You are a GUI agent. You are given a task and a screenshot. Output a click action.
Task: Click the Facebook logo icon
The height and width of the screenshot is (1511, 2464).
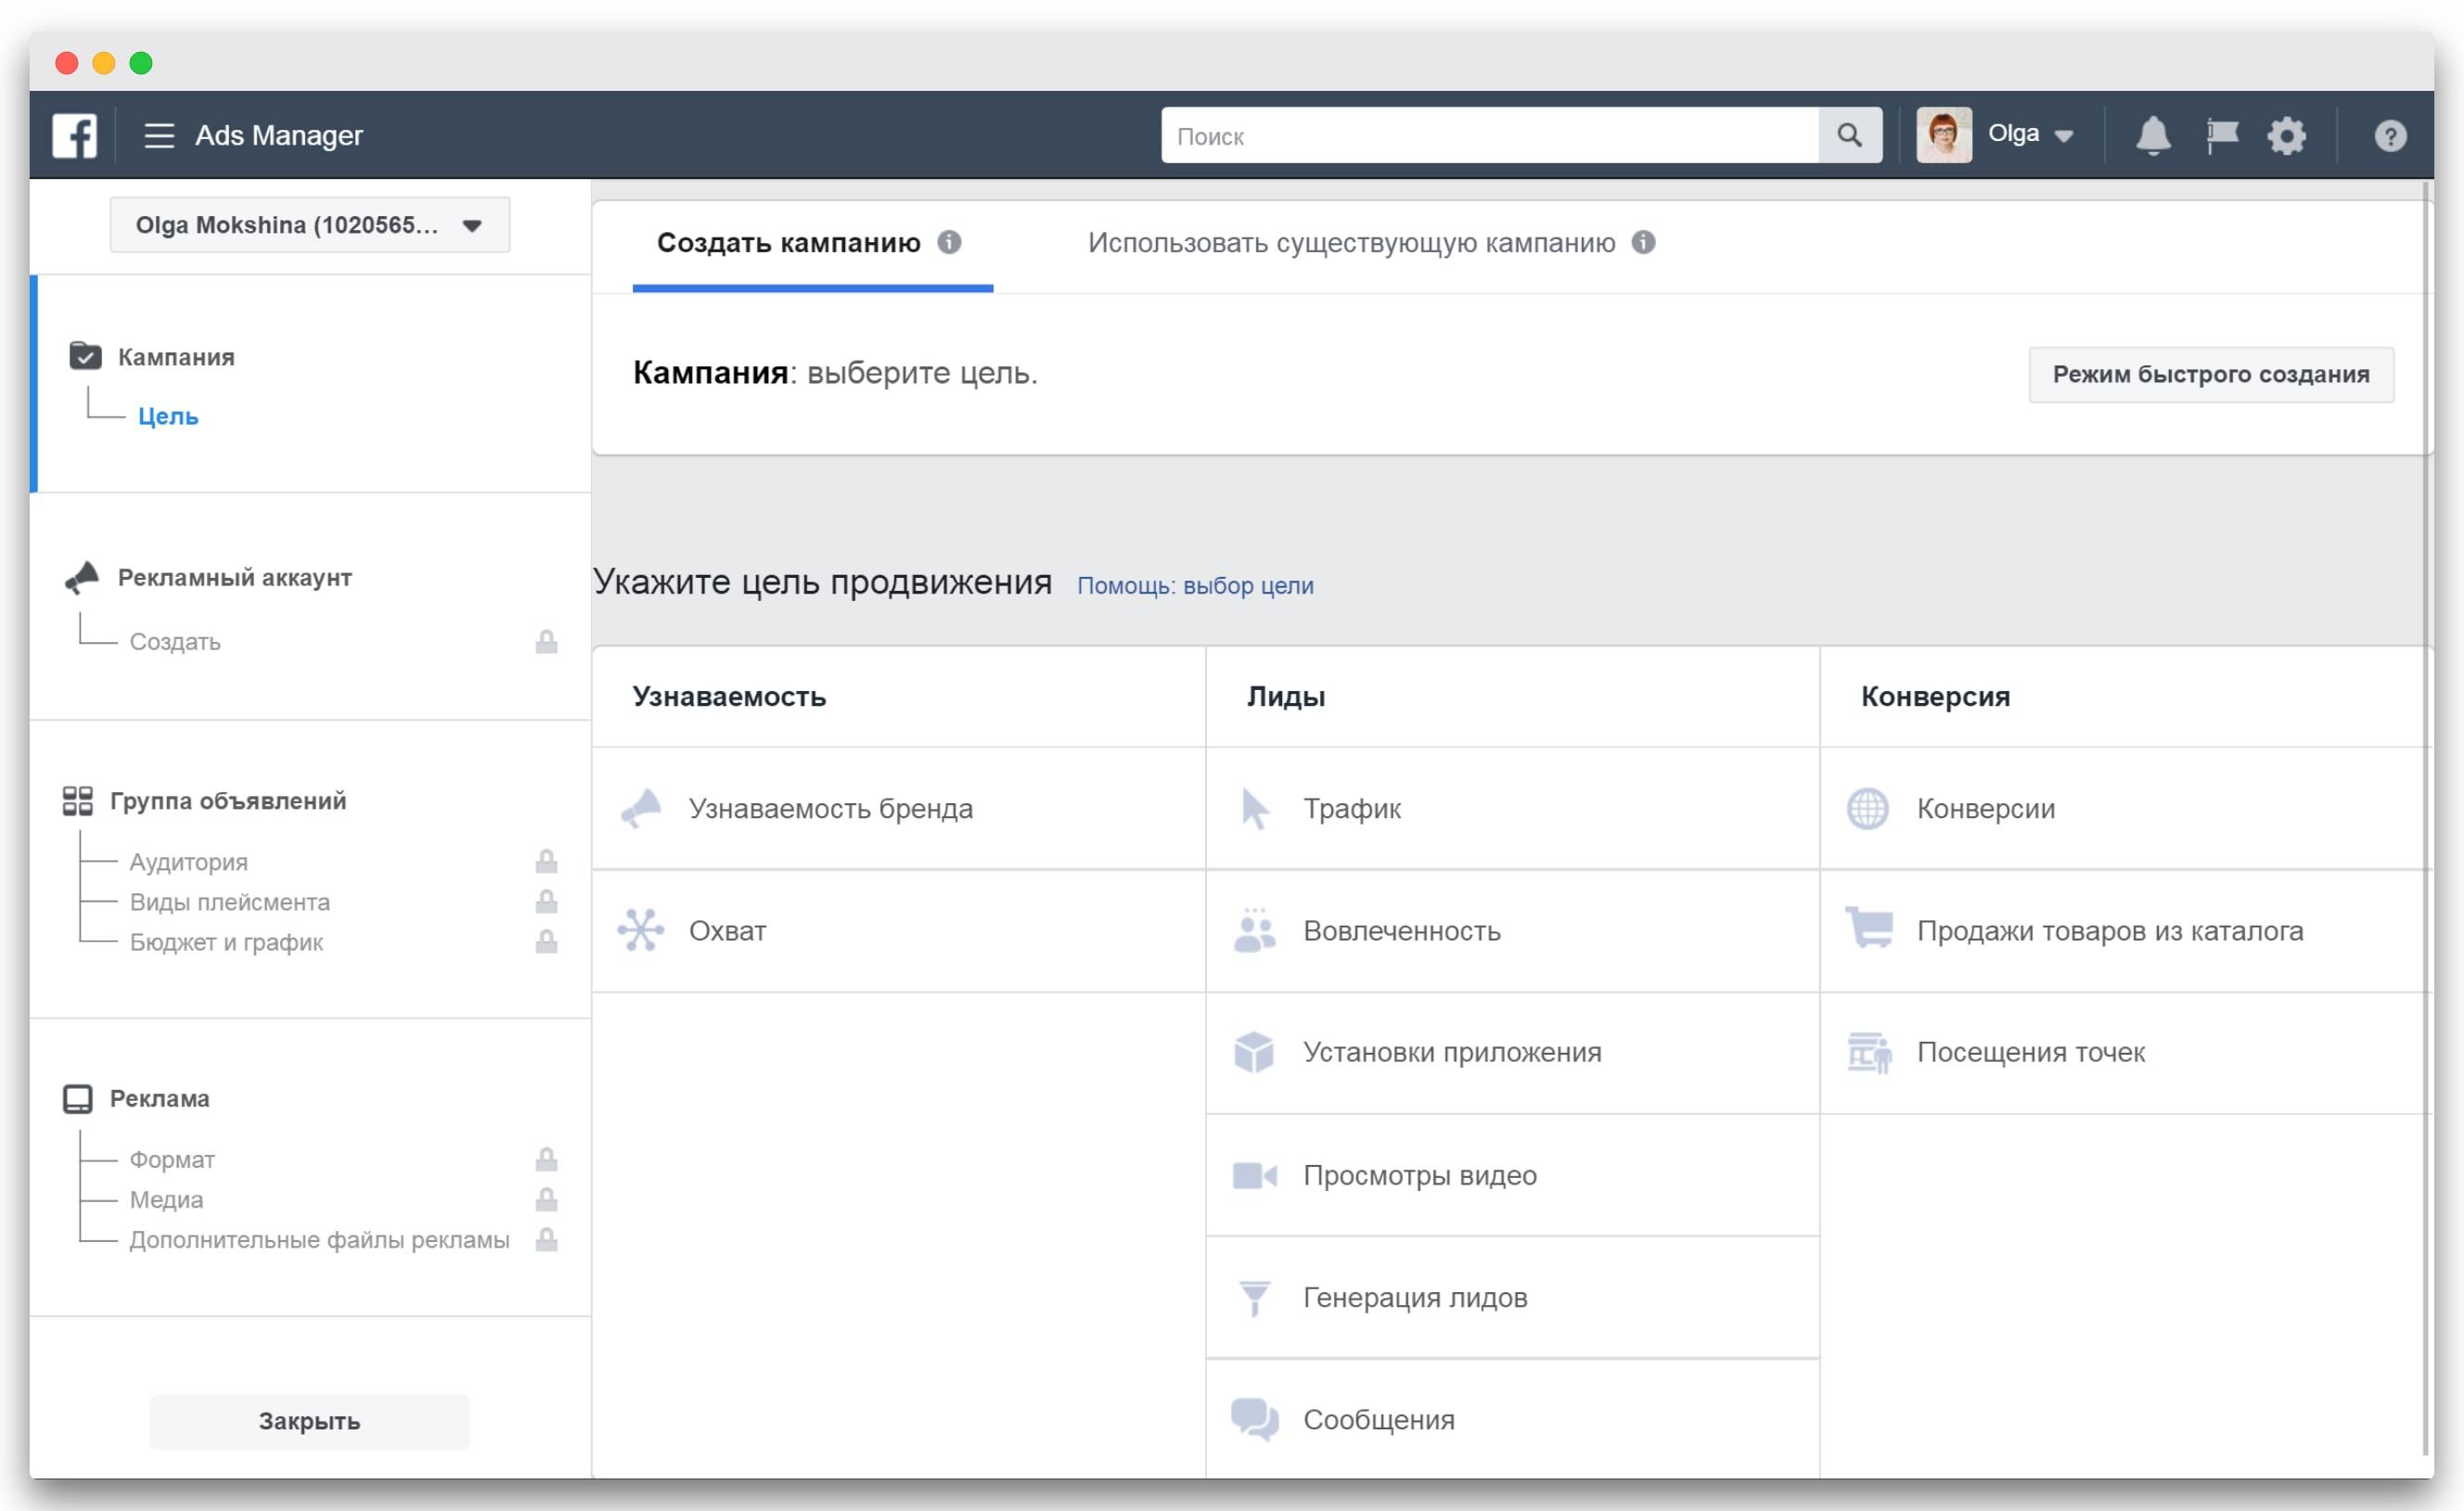[75, 135]
